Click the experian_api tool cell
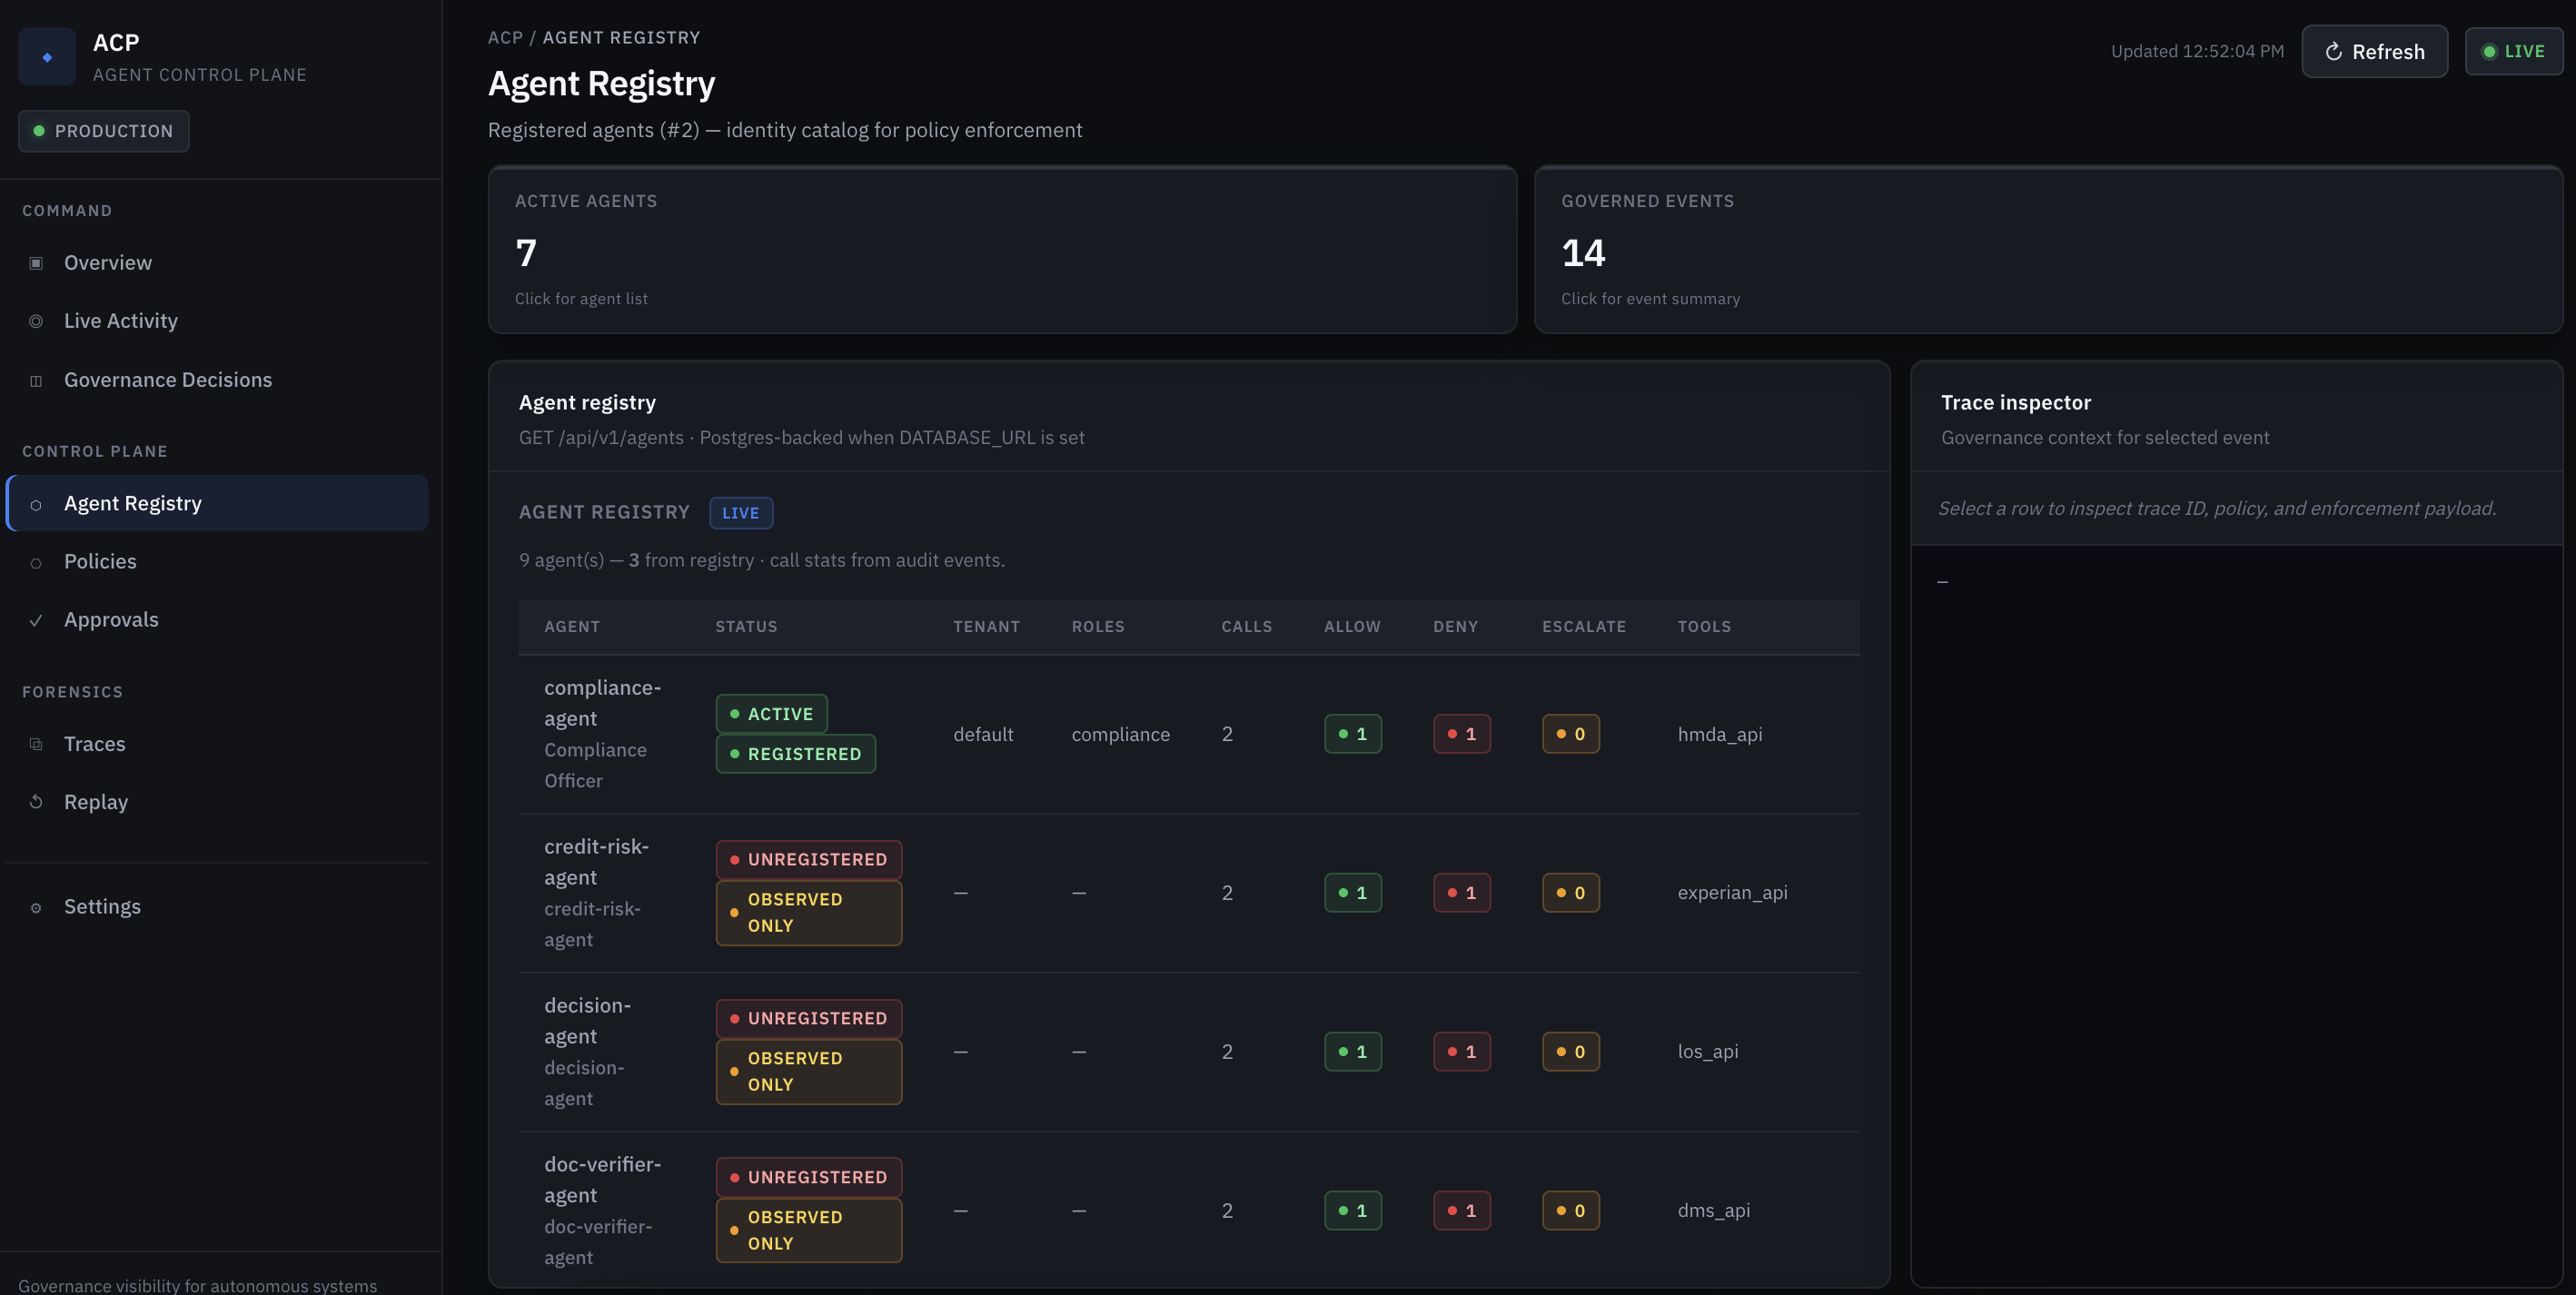Viewport: 2576px width, 1295px height. click(x=1732, y=893)
